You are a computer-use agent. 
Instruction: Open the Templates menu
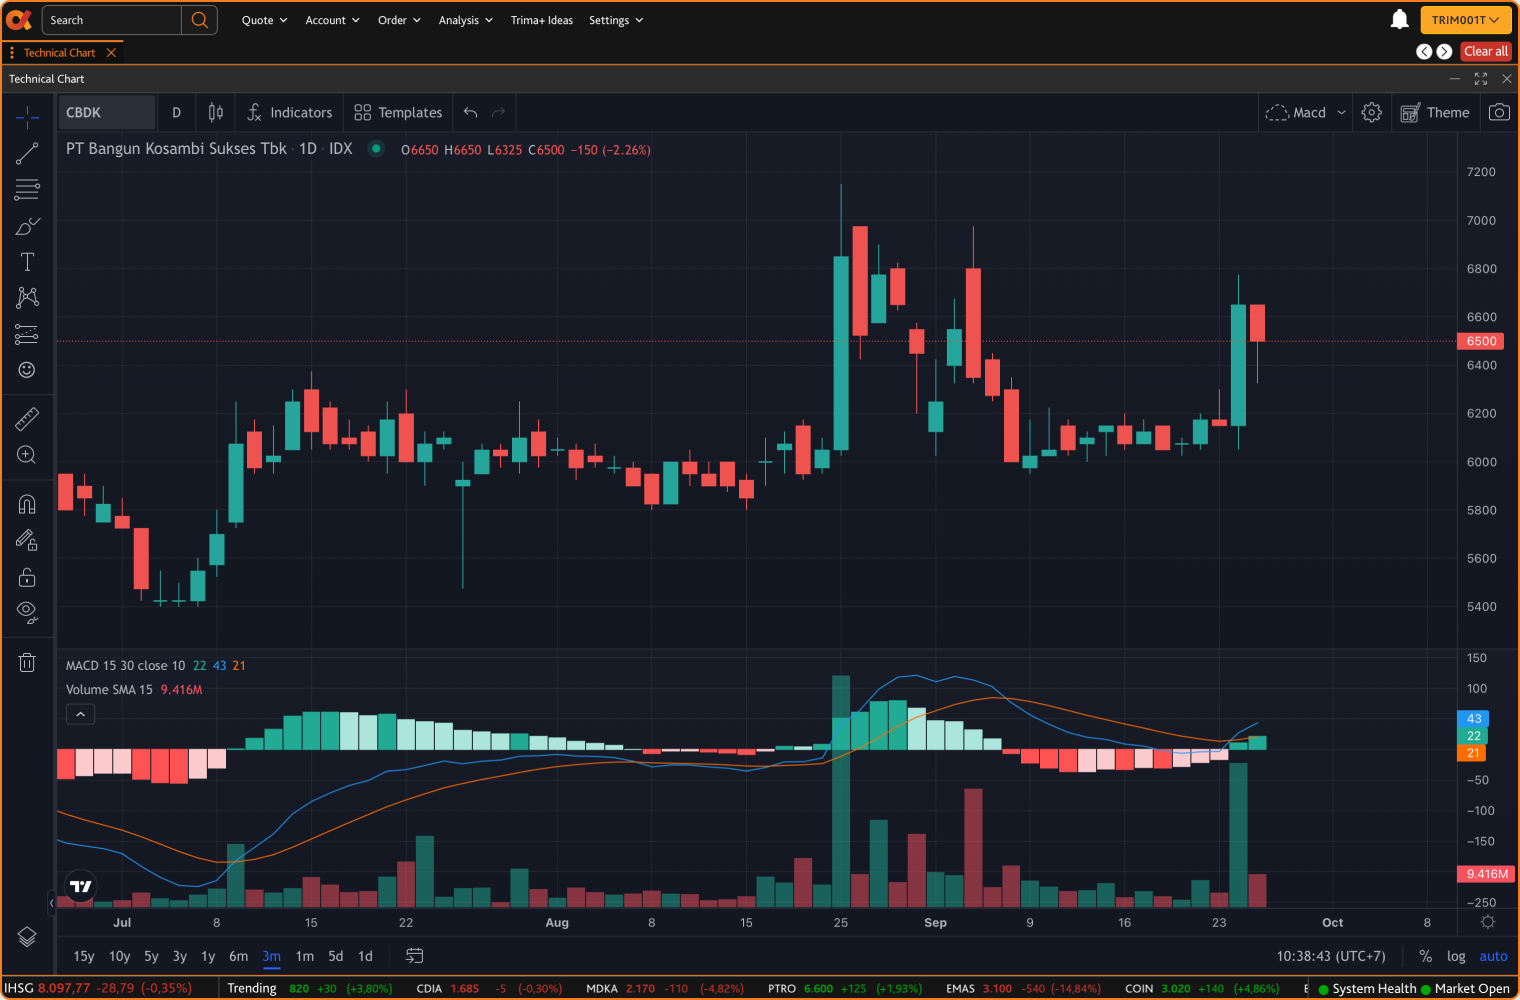tap(398, 113)
